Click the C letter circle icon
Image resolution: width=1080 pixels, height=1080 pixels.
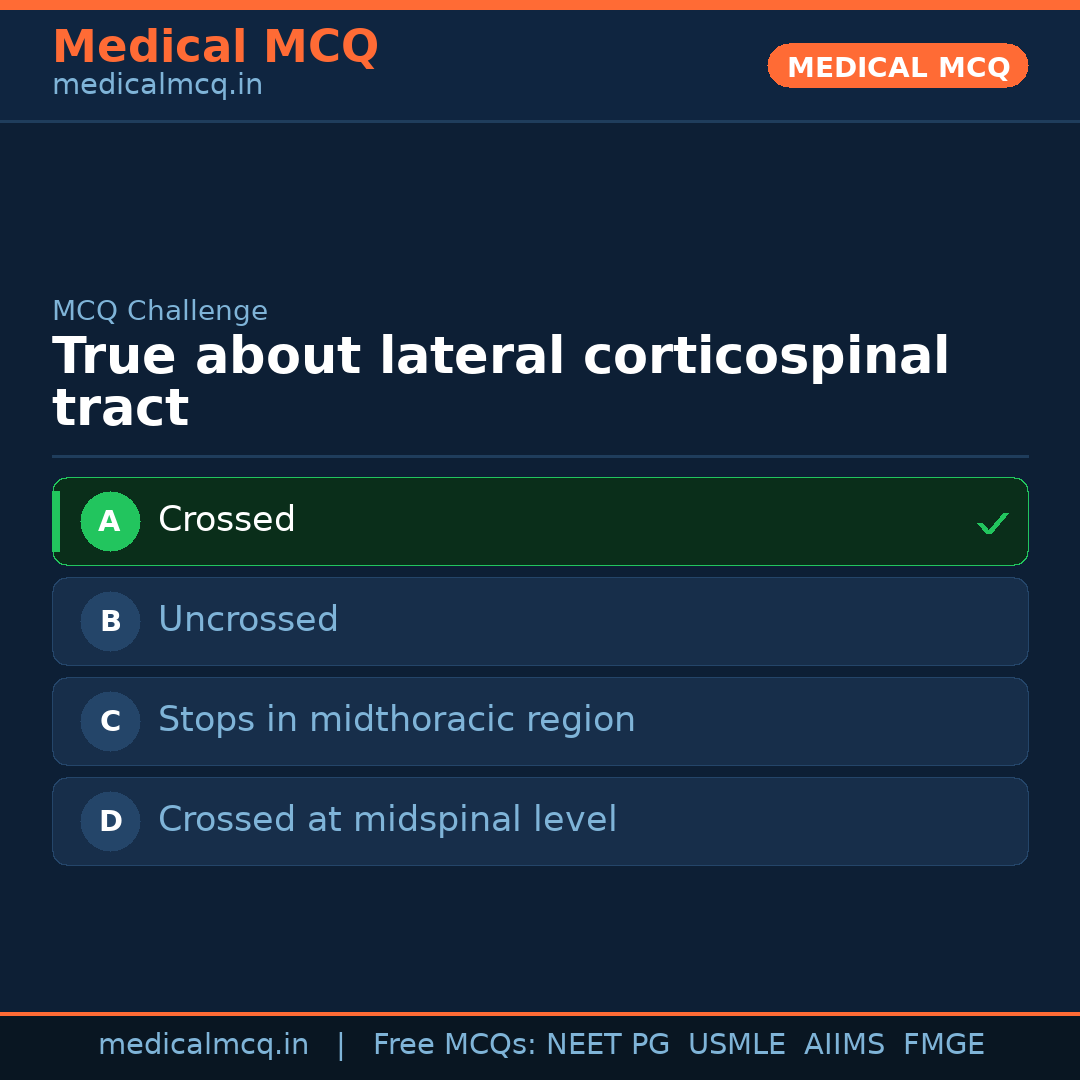click(110, 721)
